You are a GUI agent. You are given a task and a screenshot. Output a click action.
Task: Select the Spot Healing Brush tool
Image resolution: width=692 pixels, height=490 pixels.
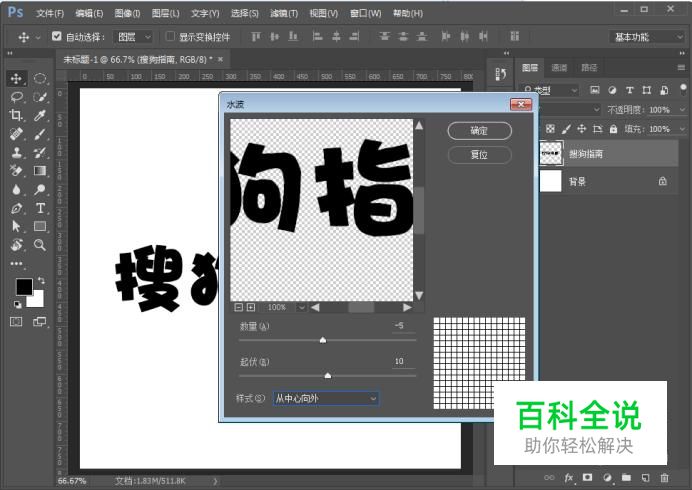click(16, 134)
